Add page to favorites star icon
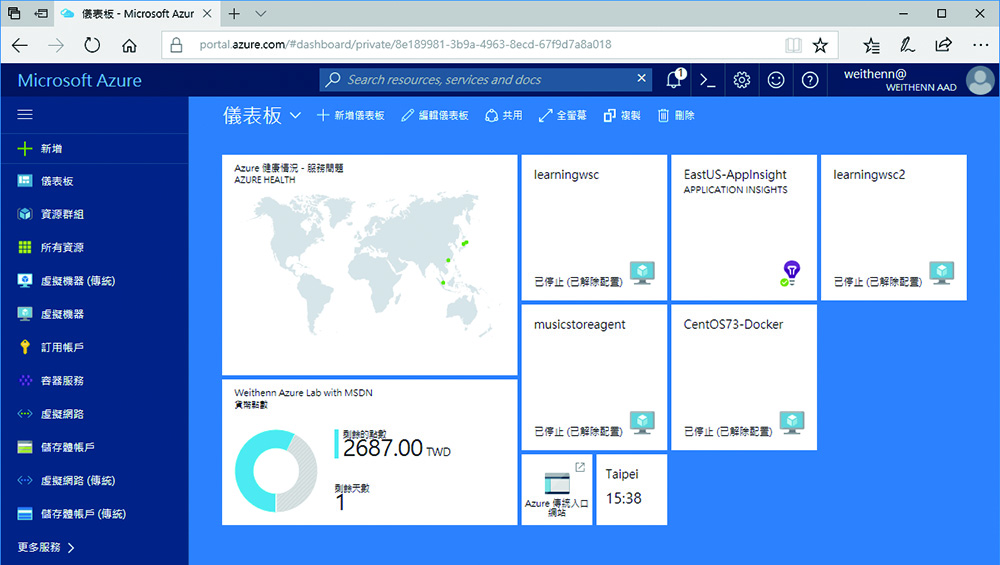The width and height of the screenshot is (1000, 565). pos(820,45)
